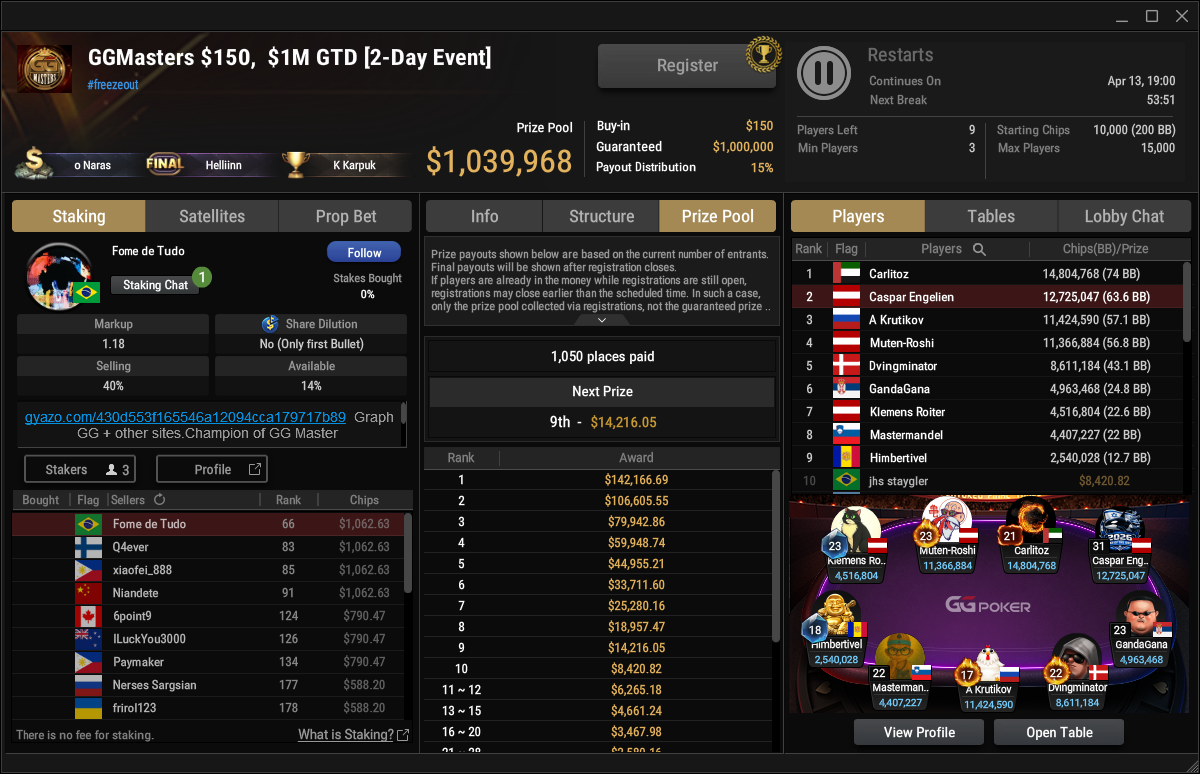Screen dimensions: 1200x774
Task: Click the Share Dilution coin icon
Action: [x=270, y=324]
